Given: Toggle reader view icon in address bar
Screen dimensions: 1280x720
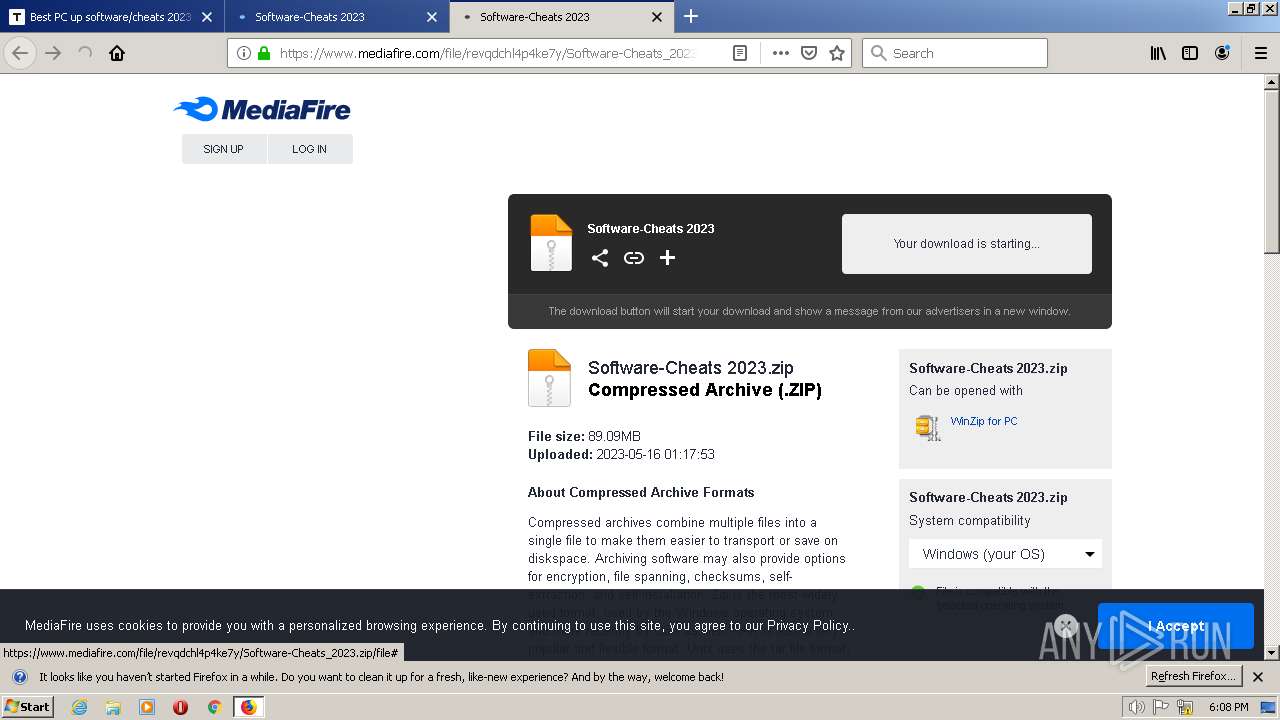Looking at the screenshot, I should 740,53.
